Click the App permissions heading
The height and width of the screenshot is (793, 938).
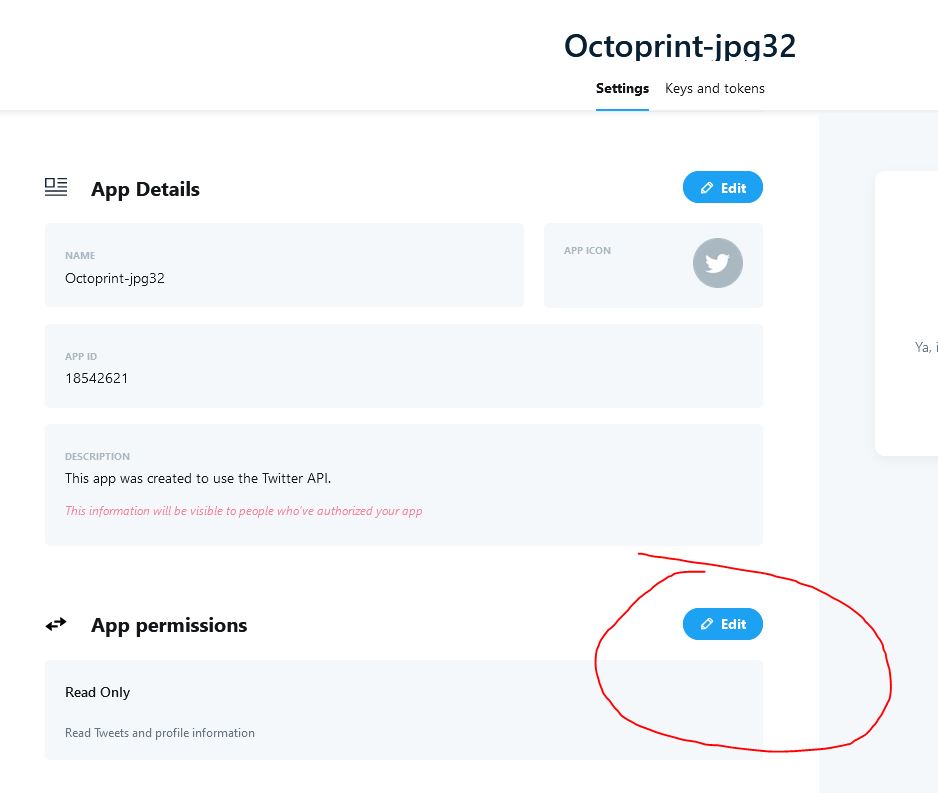pyautogui.click(x=169, y=625)
